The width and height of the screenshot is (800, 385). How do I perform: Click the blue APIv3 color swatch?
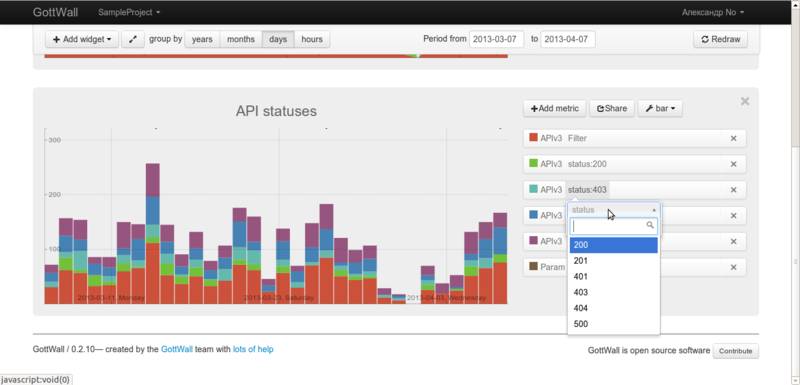[534, 215]
